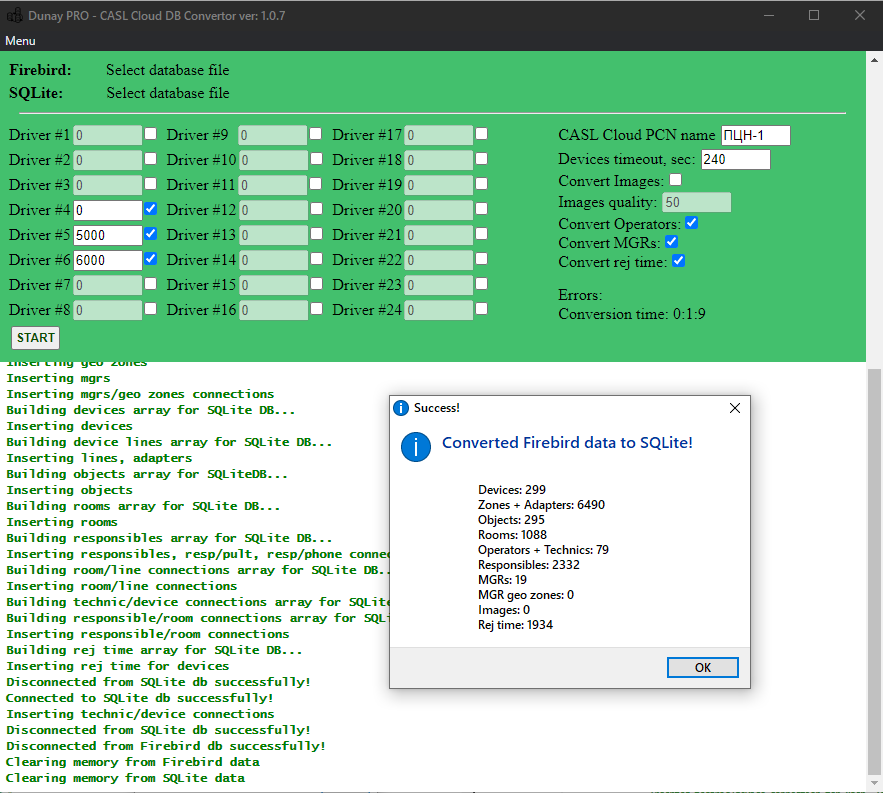The image size is (884, 793).
Task: Click the Driver #4 value field
Action: 108,210
